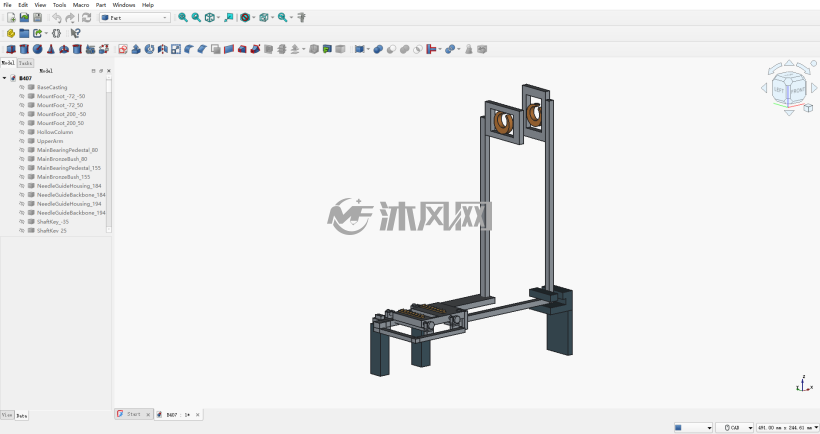Create a Part sphere primitive
Screen dimensions: 820x434
tap(38, 49)
